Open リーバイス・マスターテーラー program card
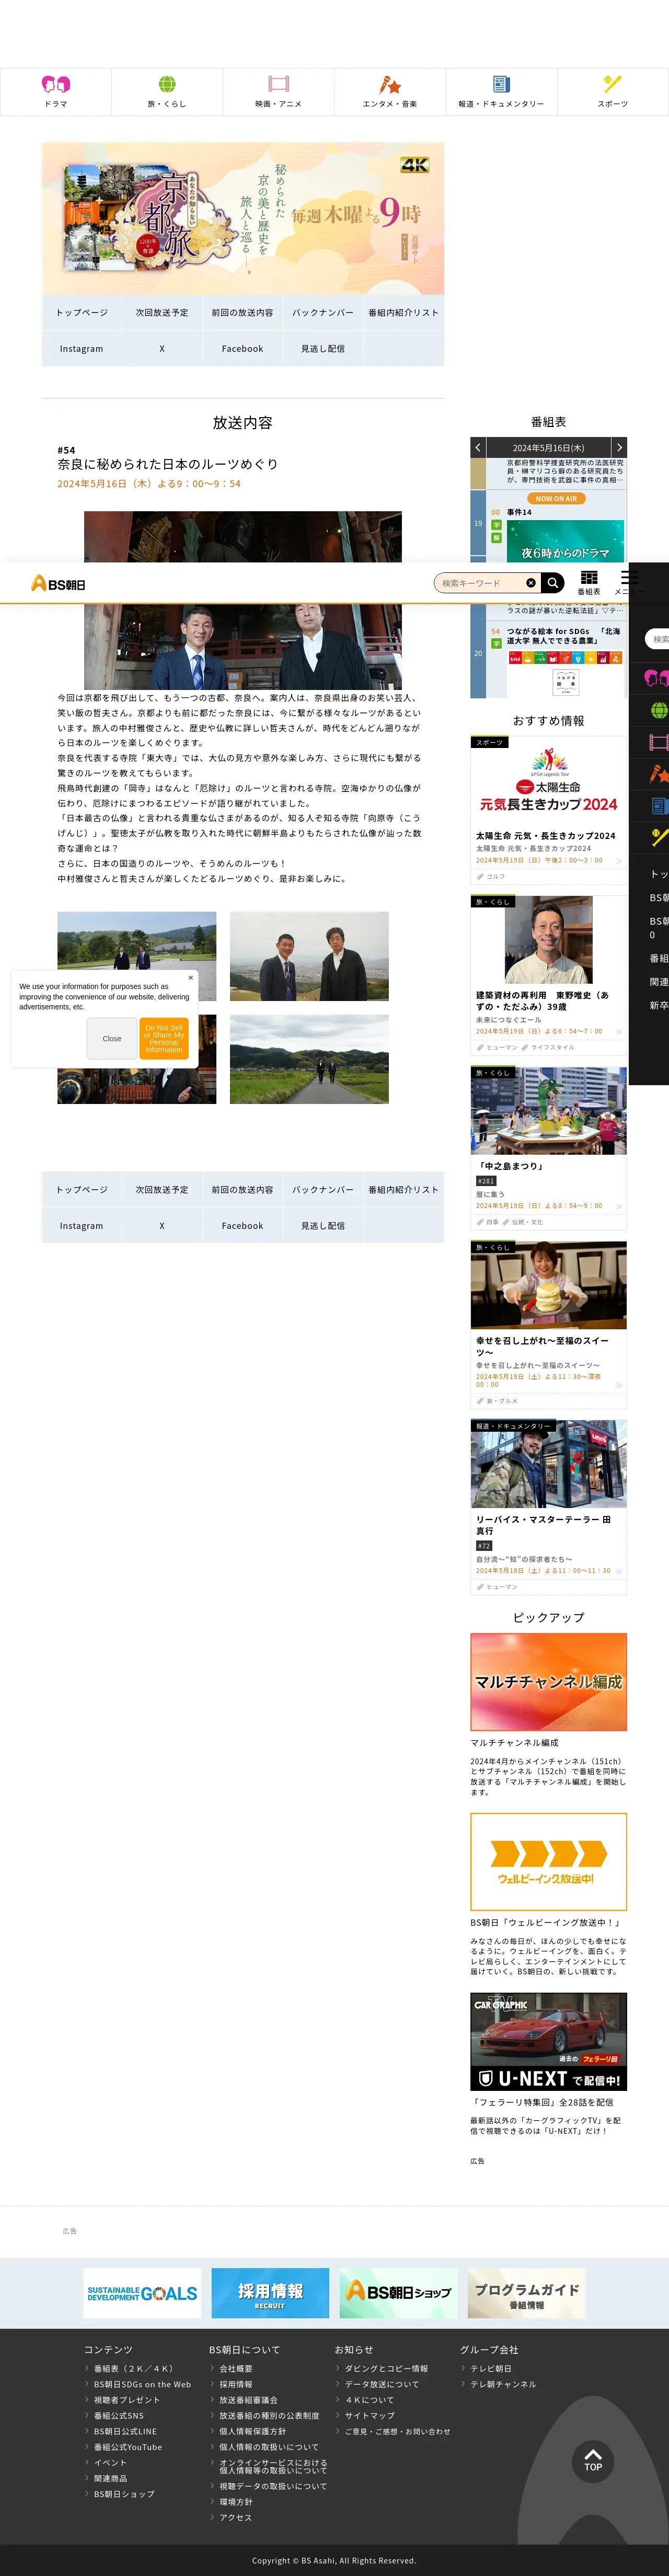669x2576 pixels. (549, 1507)
